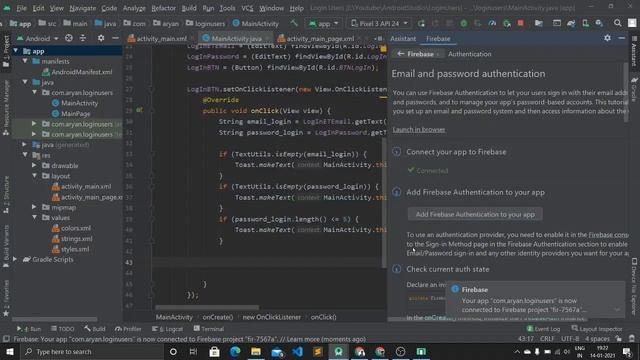Open Project panel gear settings
This screenshot has width=640, height=360.
point(101,38)
